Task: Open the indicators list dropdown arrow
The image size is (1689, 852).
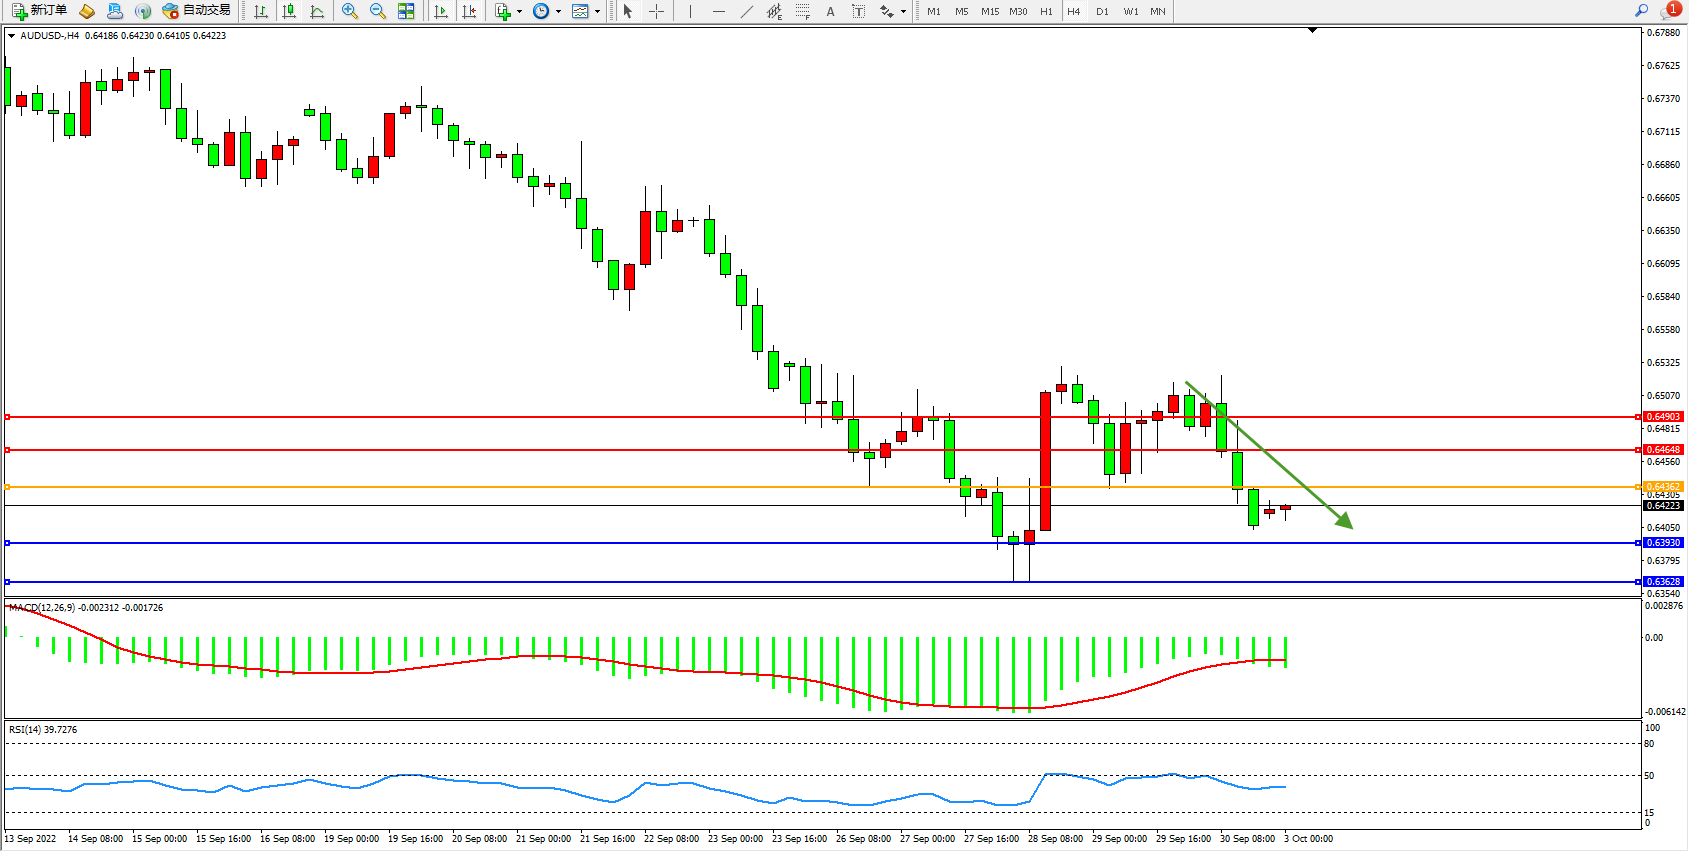Action: point(519,12)
